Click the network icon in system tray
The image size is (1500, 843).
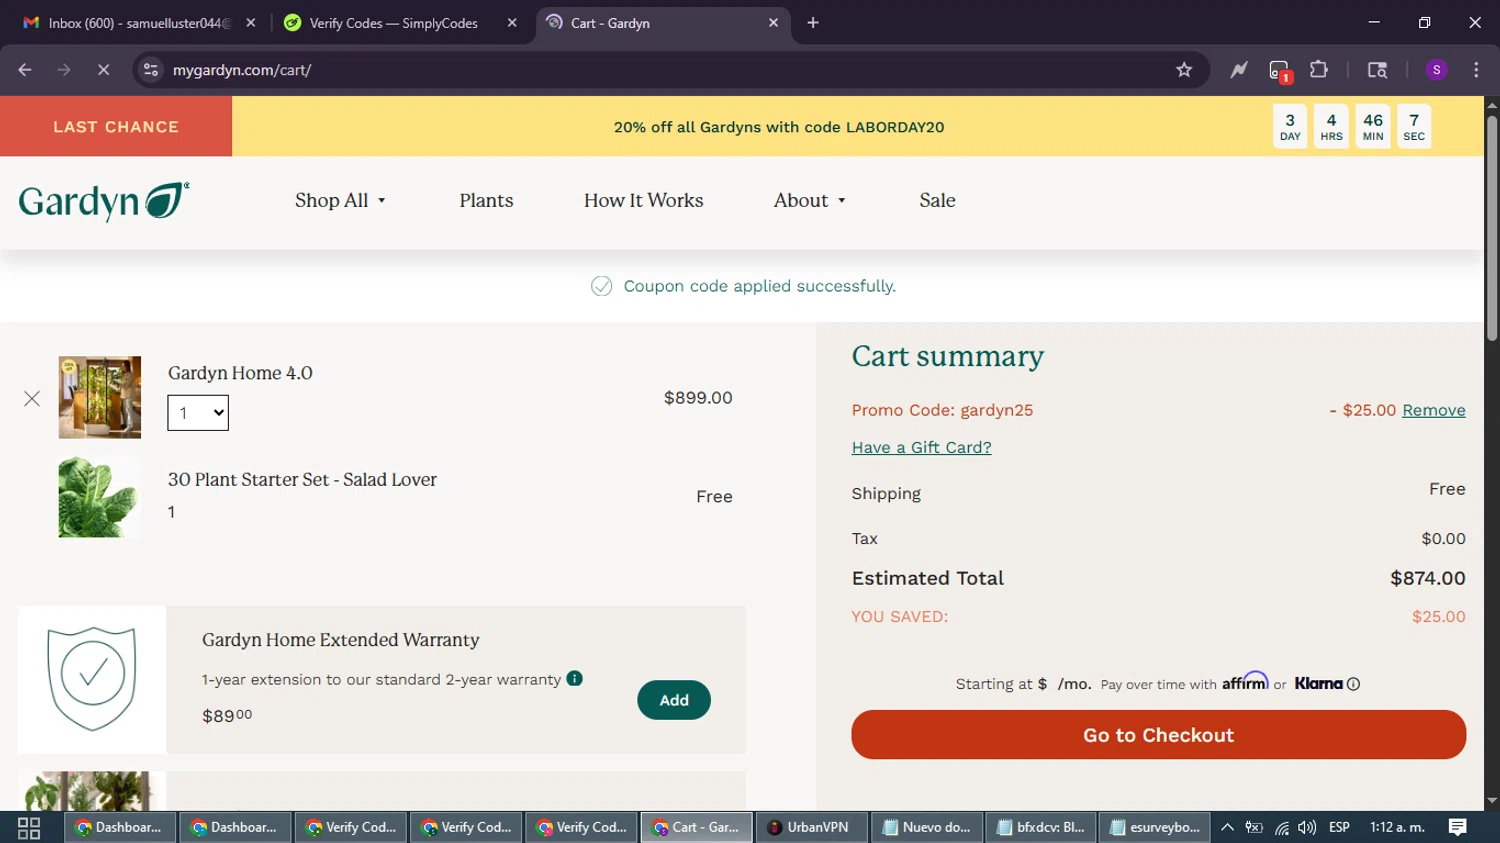[1281, 828]
